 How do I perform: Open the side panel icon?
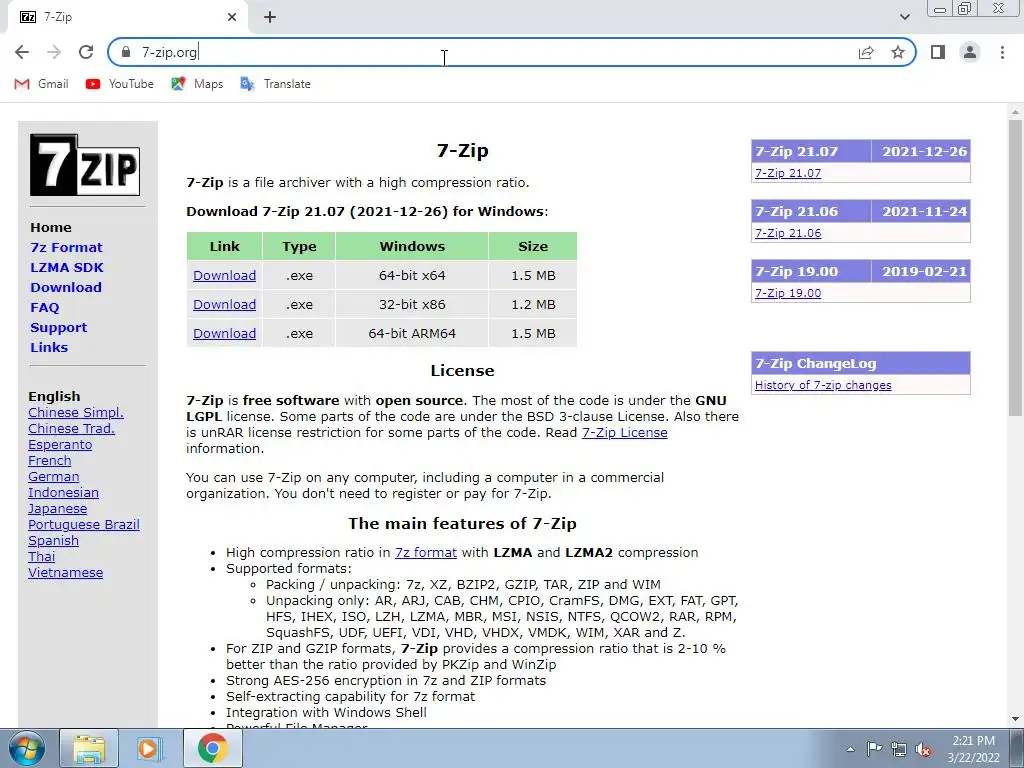[938, 52]
